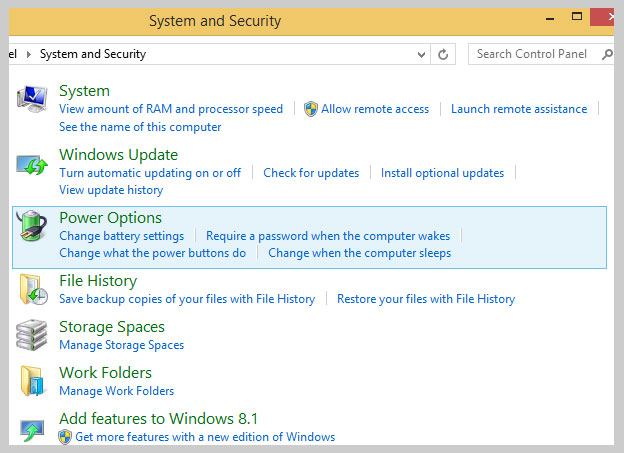624x453 pixels.
Task: Select Check for updates link
Action: (x=311, y=173)
